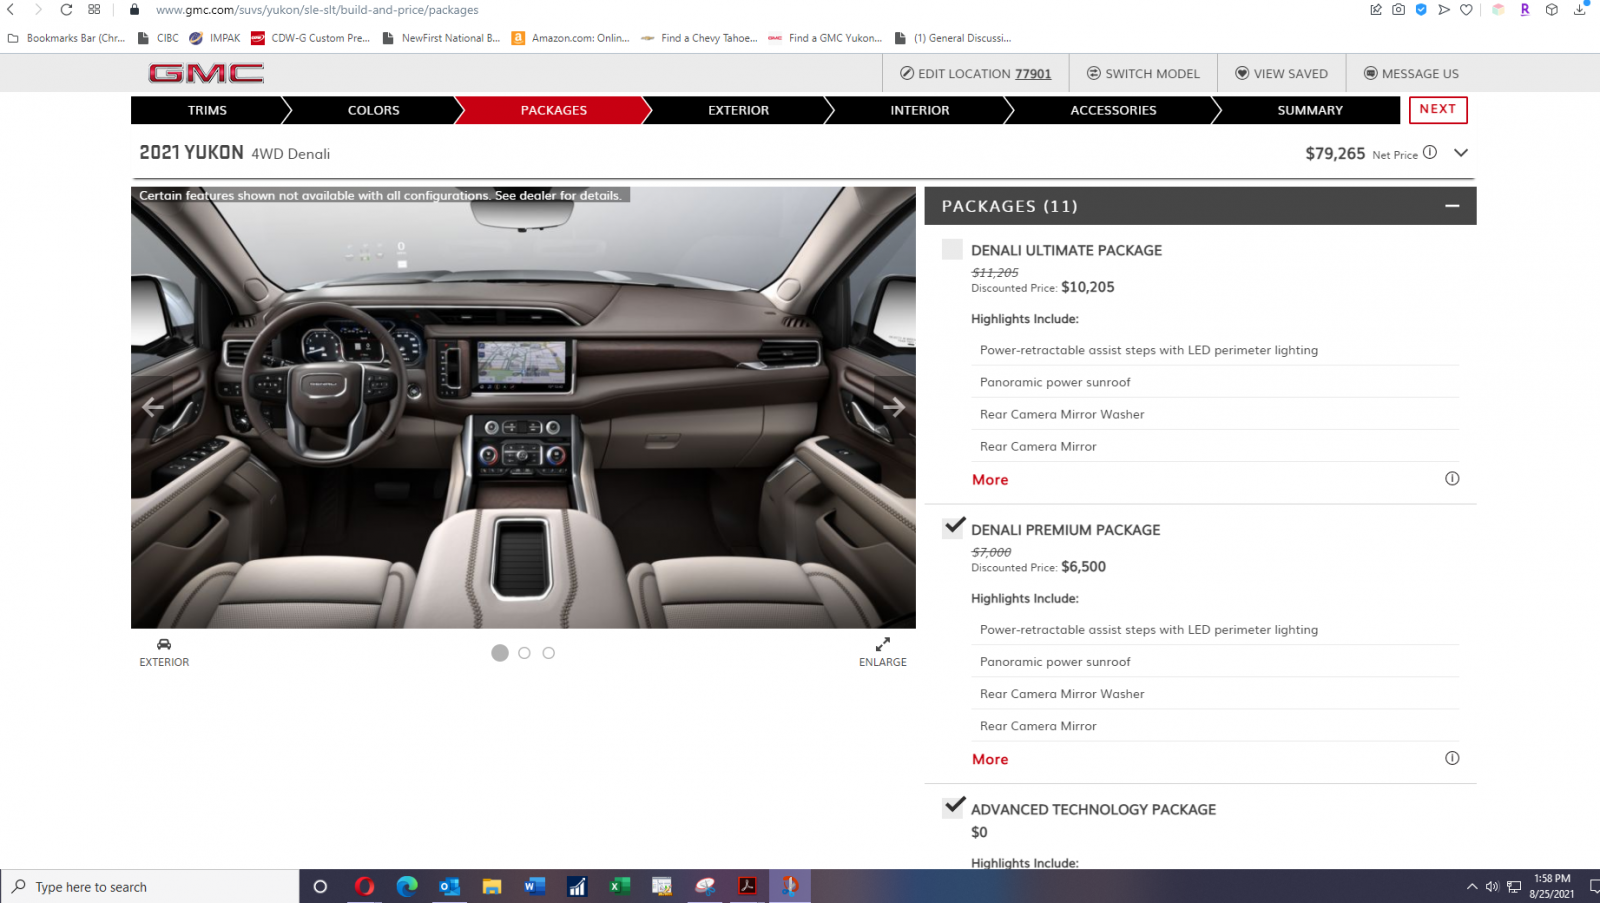Uncheck the Advanced Technology Package checkbox
This screenshot has height=903, width=1600.
click(x=953, y=807)
